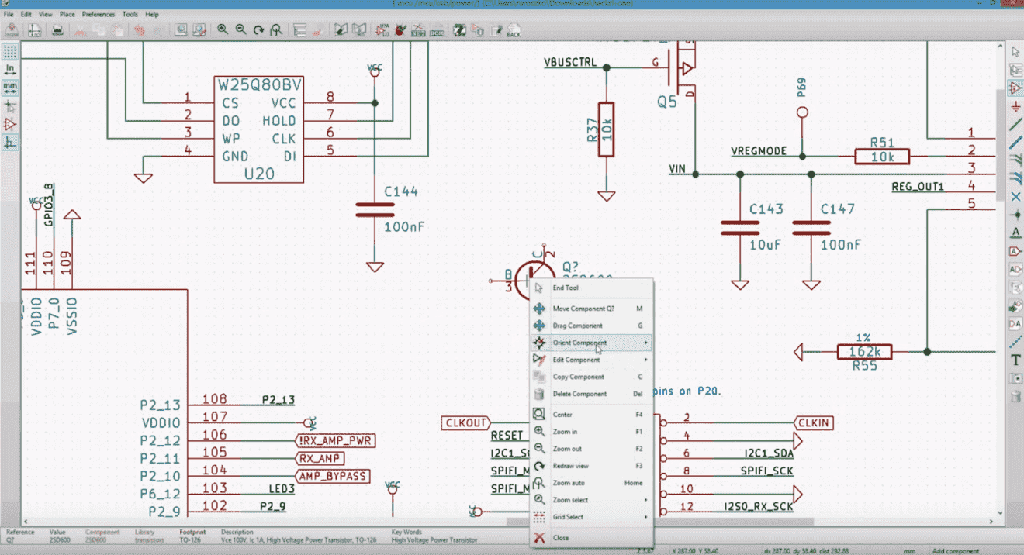Open the Place menu
The width and height of the screenshot is (1024, 555).
(x=67, y=14)
